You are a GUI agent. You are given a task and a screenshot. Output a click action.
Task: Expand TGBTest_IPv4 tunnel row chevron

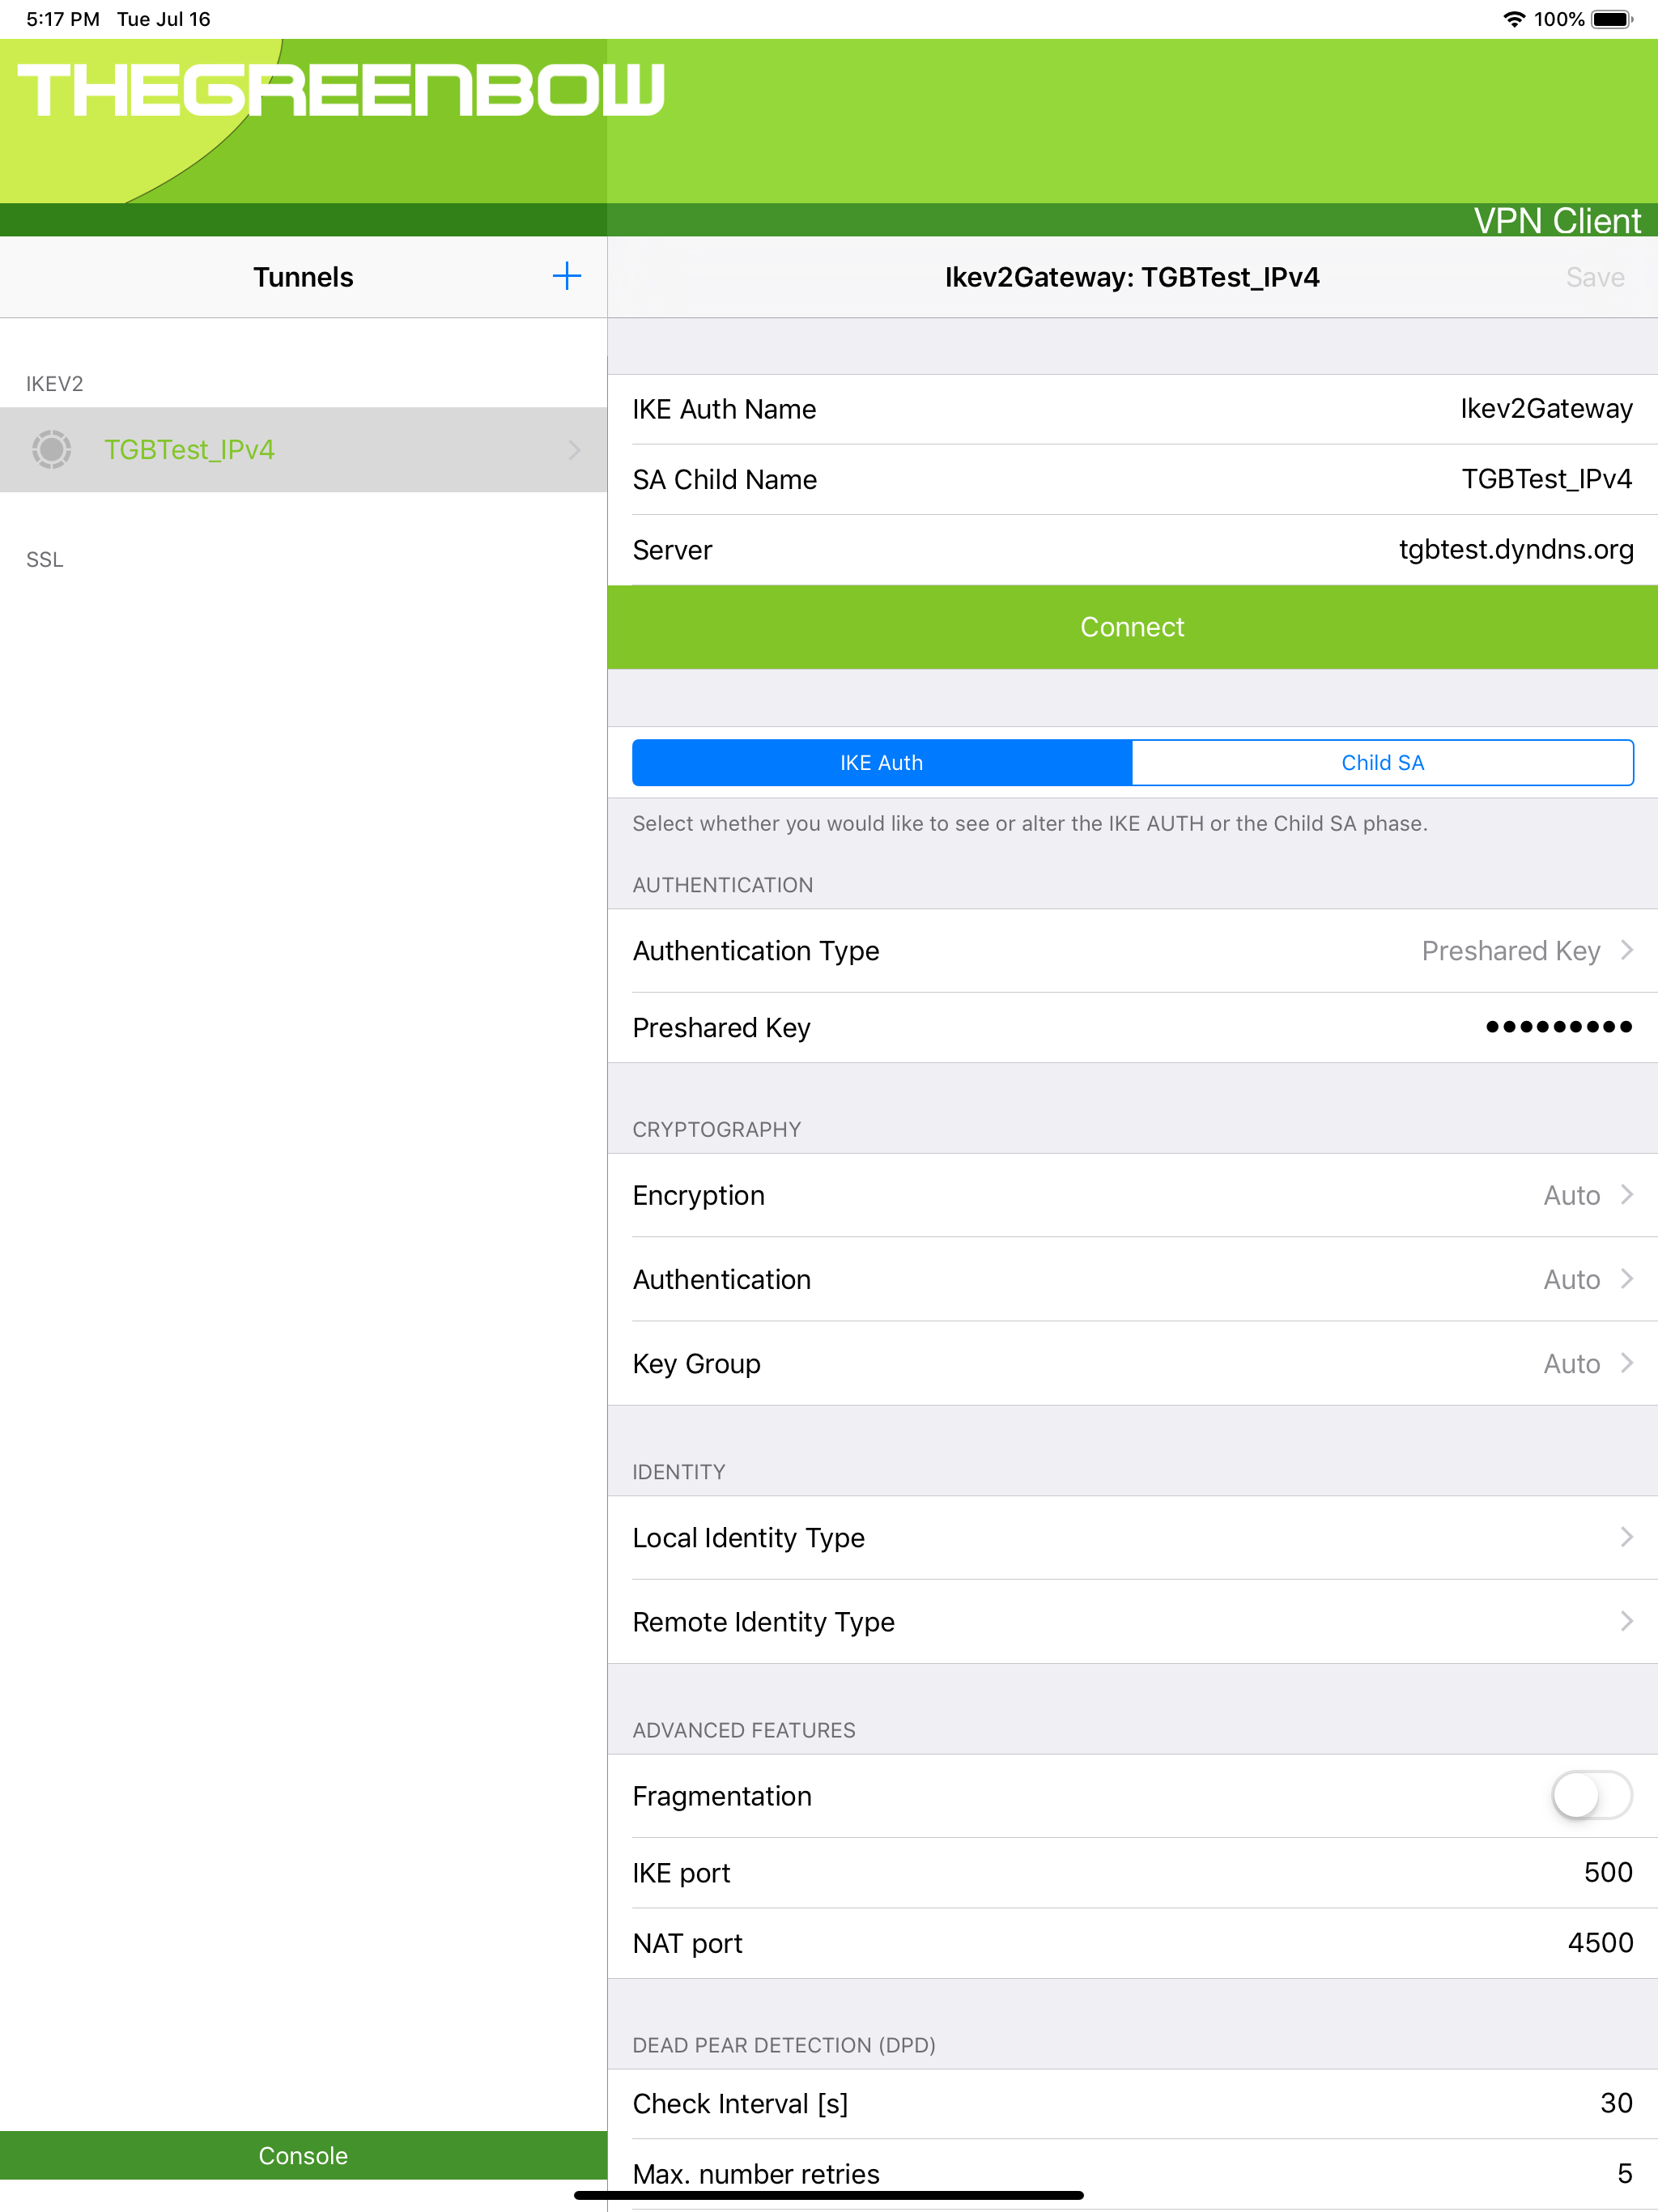574,450
